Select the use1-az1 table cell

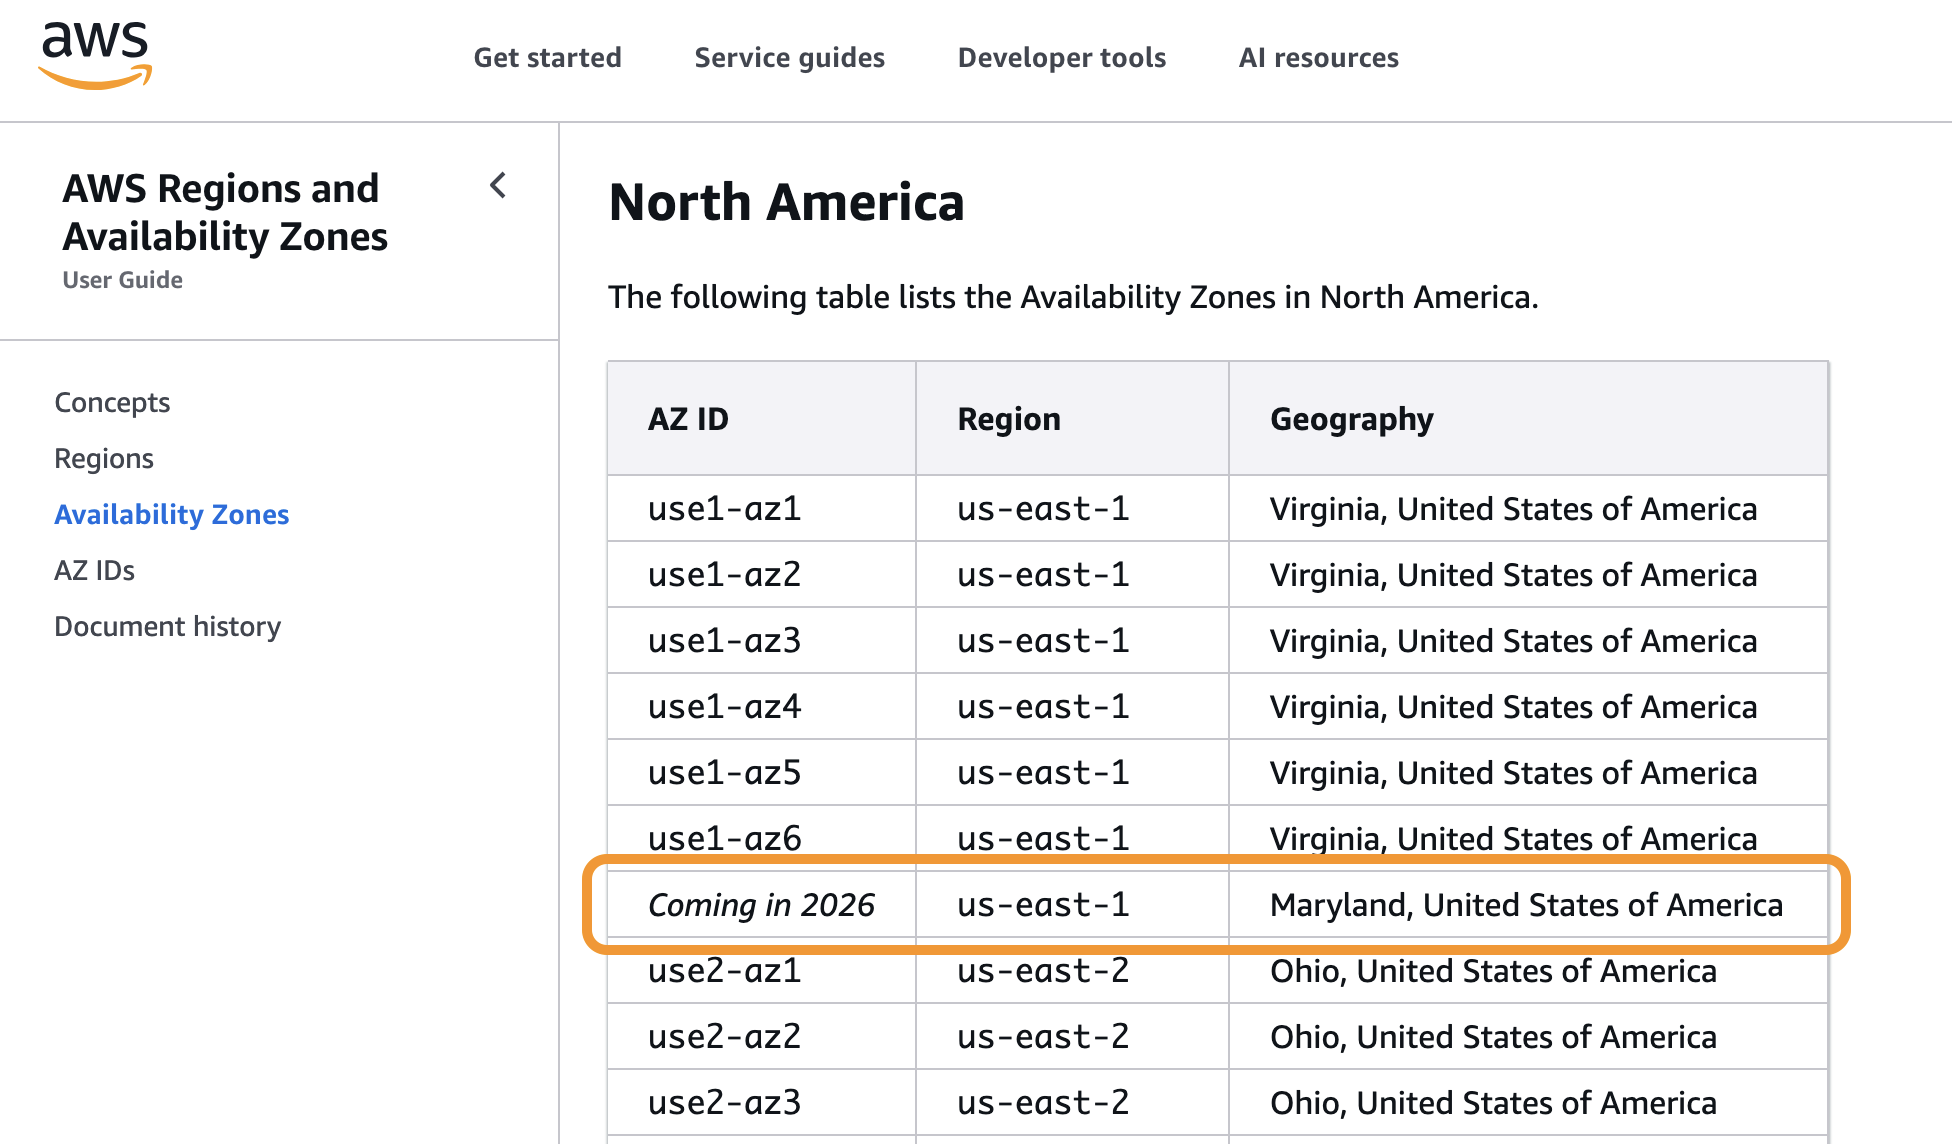pyautogui.click(x=724, y=509)
